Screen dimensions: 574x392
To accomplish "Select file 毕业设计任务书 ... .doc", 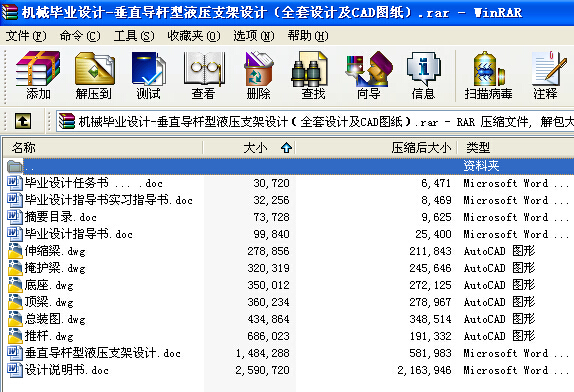I will point(94,183).
